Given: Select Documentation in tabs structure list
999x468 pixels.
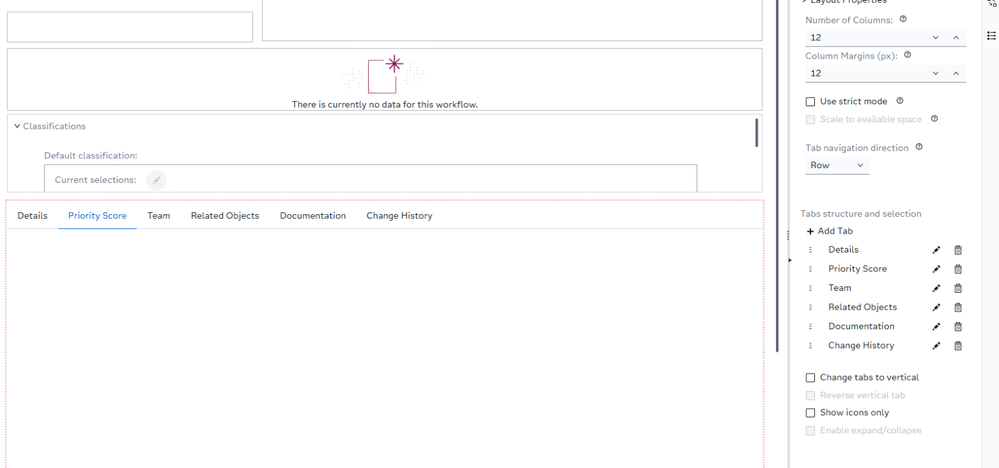Looking at the screenshot, I should (x=861, y=326).
